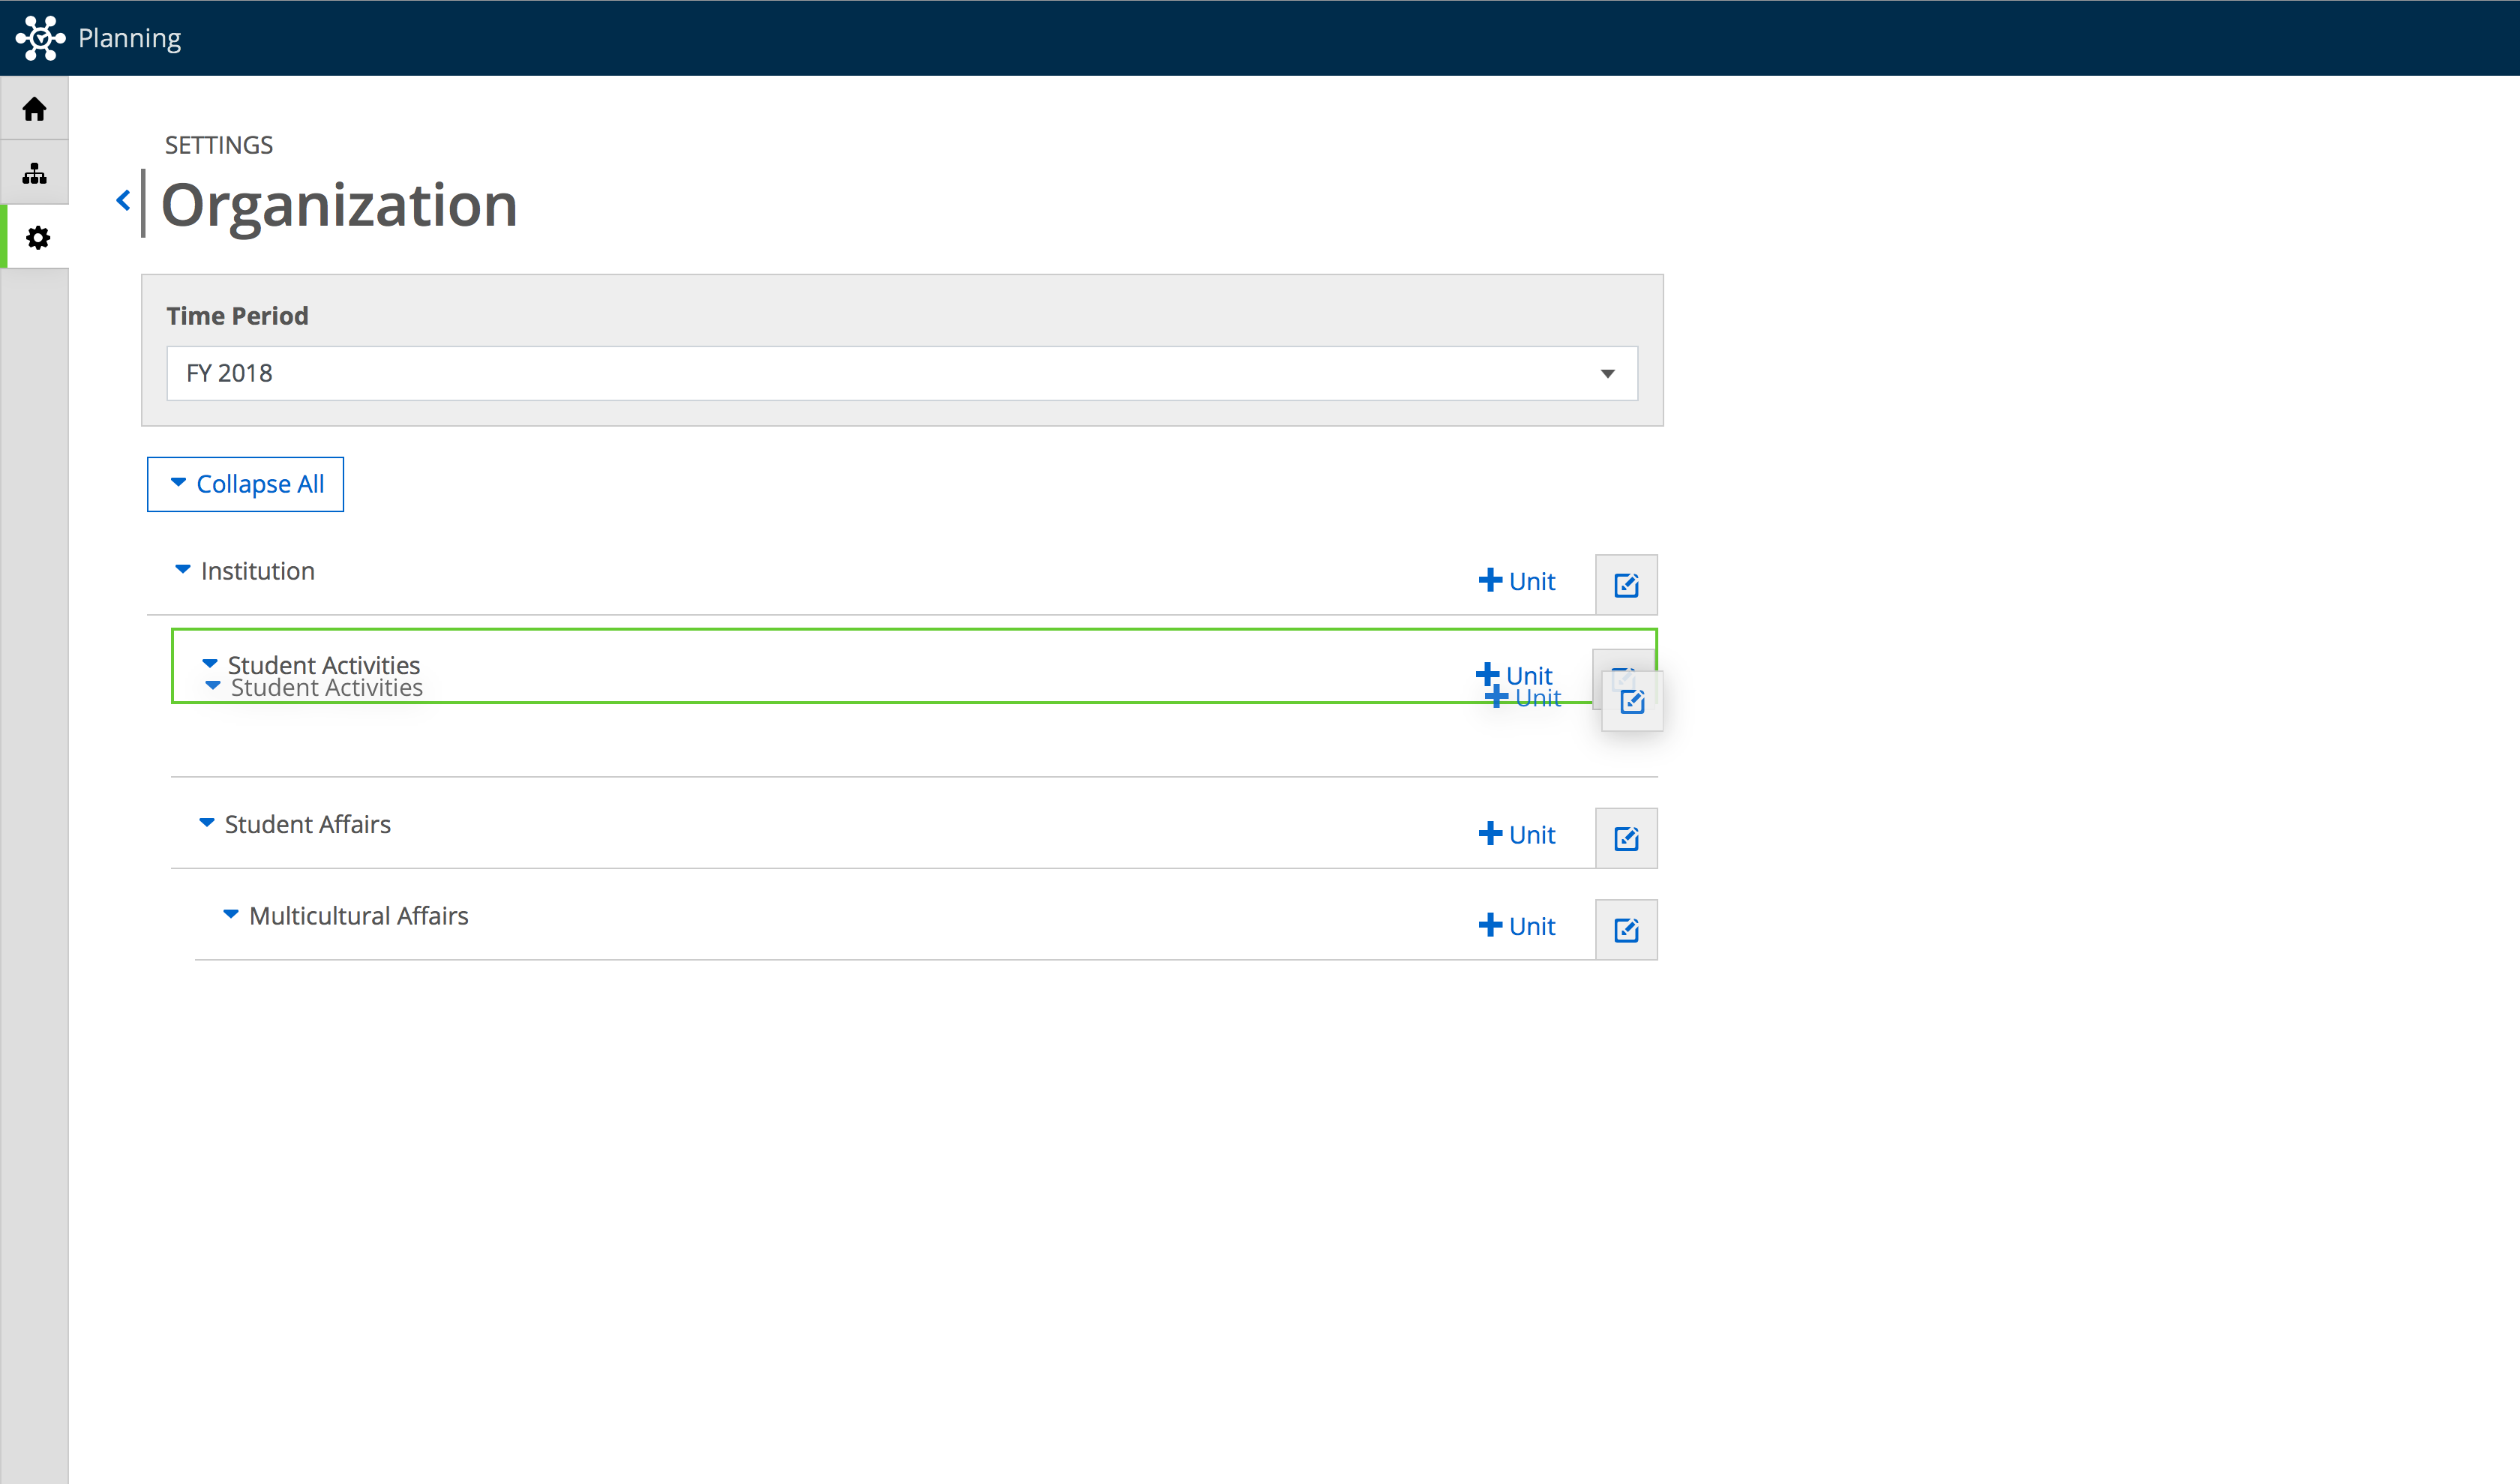Edit the Student Affairs unit
The height and width of the screenshot is (1484, 2520).
pos(1626,838)
